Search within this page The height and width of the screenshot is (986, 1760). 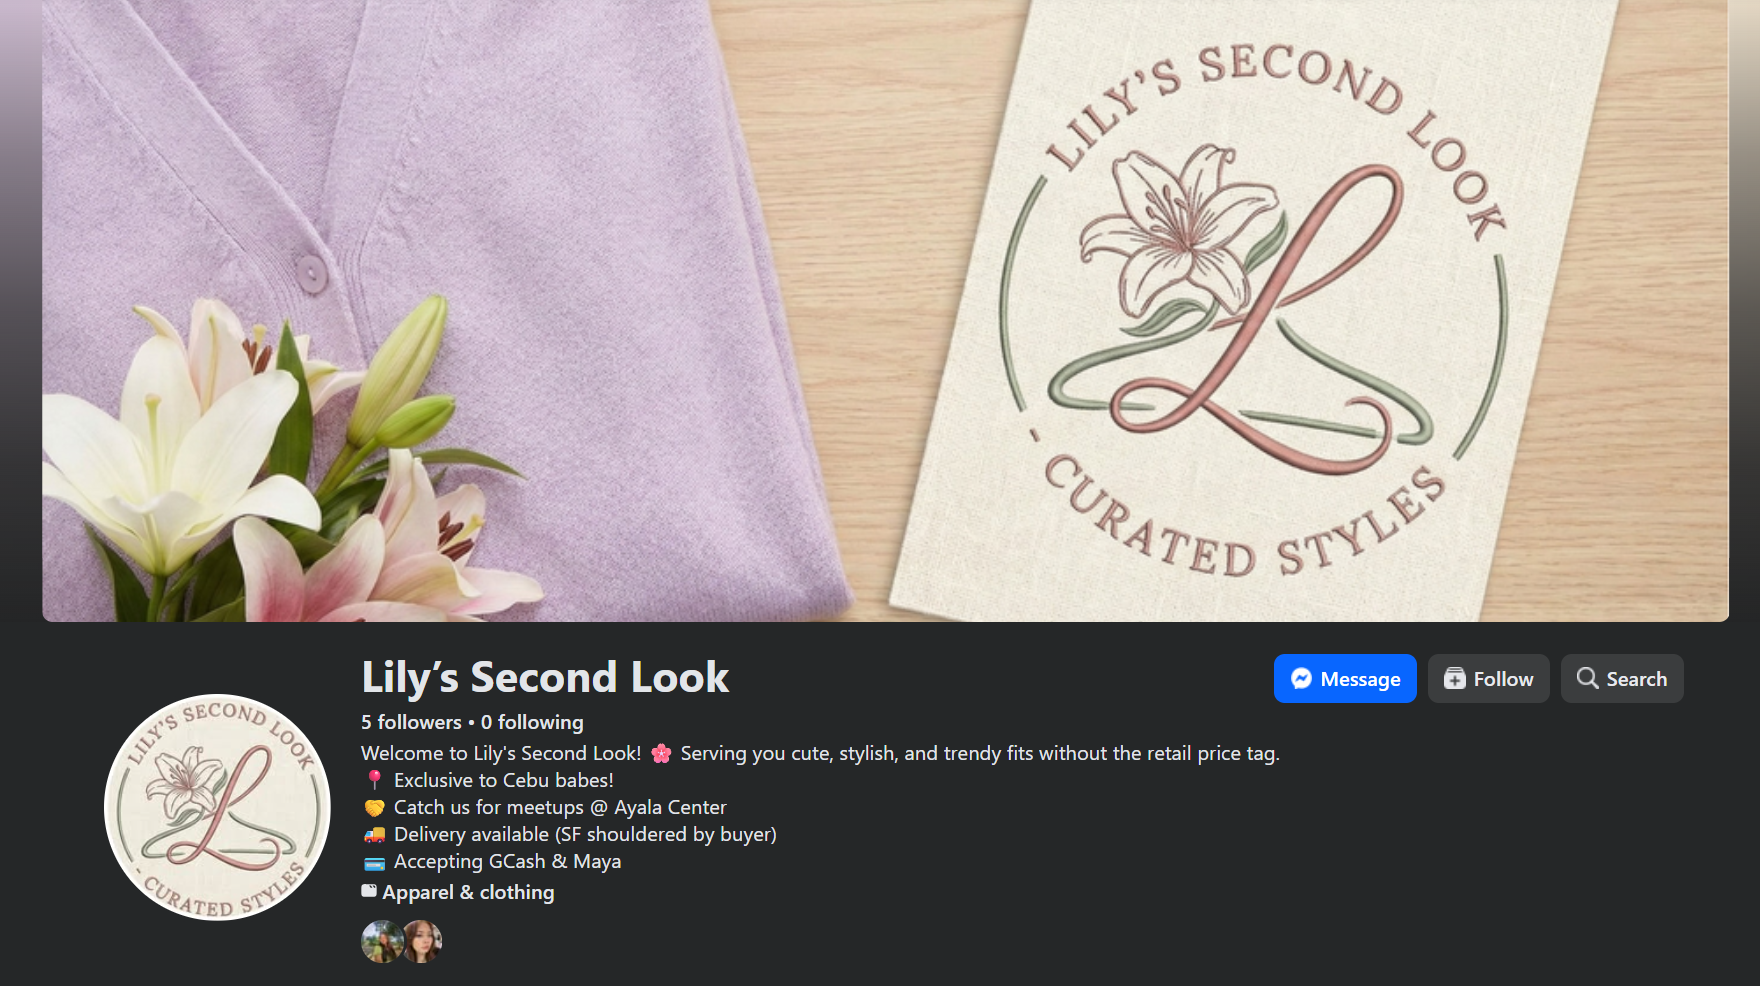1622,679
